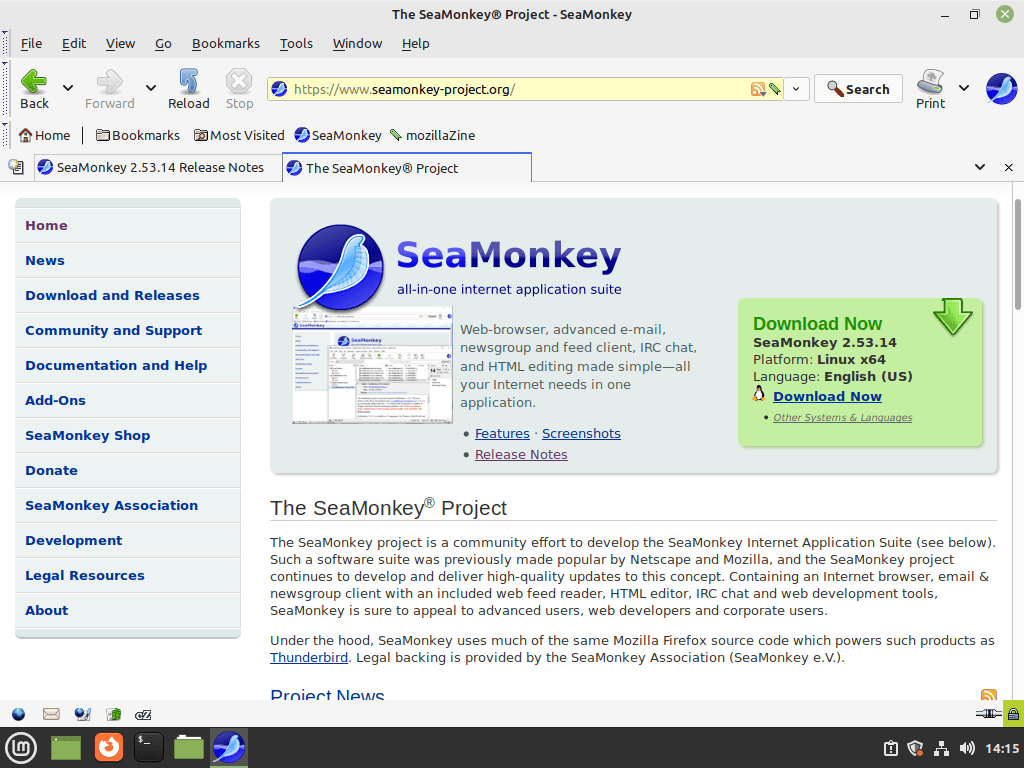Open Composer from the status bar
The width and height of the screenshot is (1024, 768).
(x=82, y=714)
